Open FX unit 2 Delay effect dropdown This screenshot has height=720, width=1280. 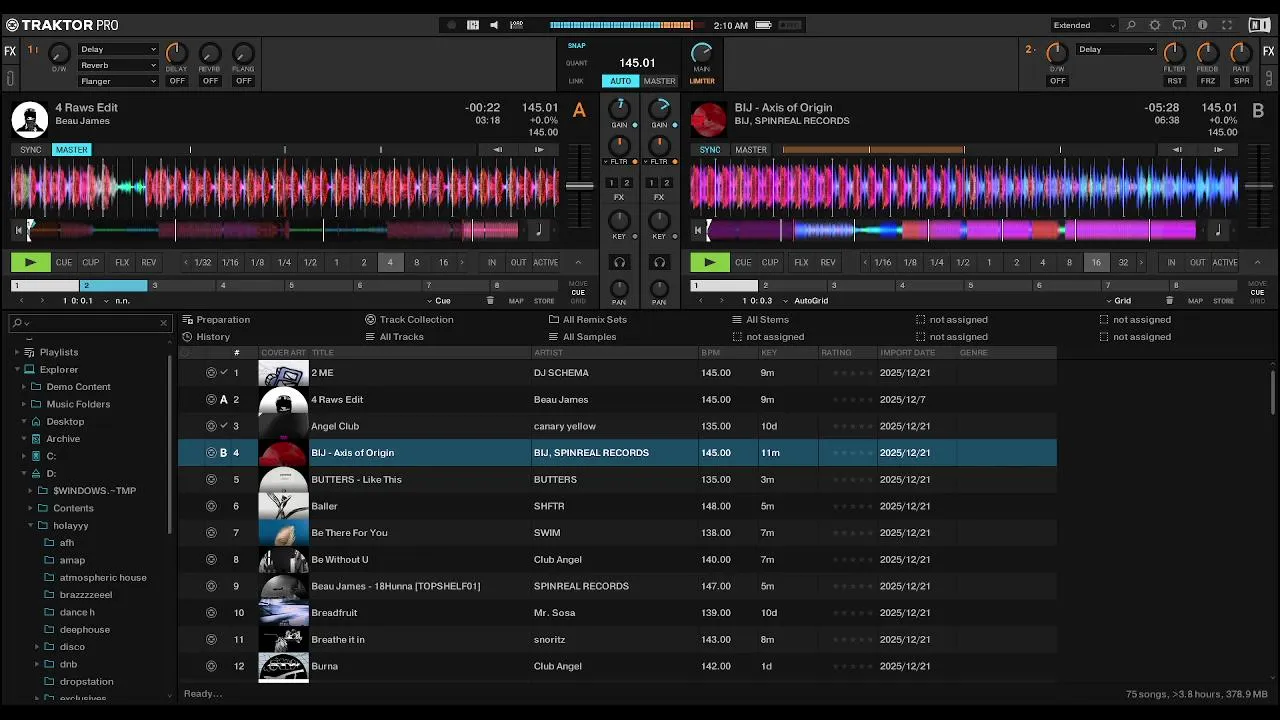coord(1116,49)
